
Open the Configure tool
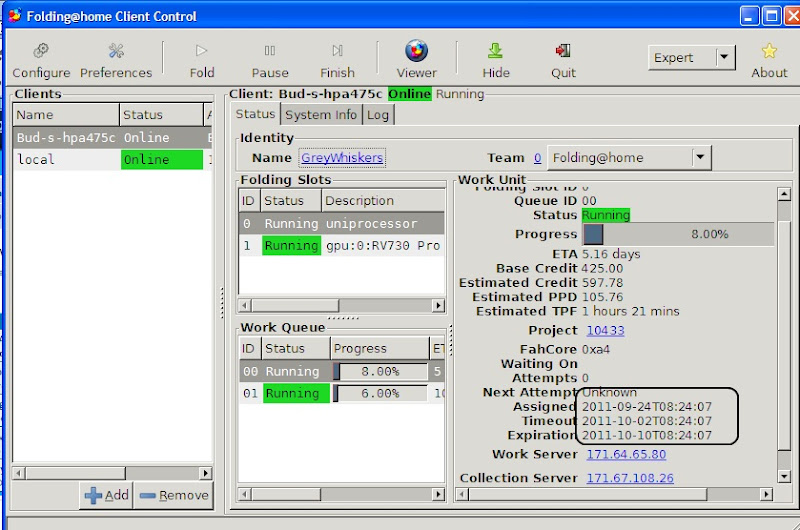coord(41,61)
